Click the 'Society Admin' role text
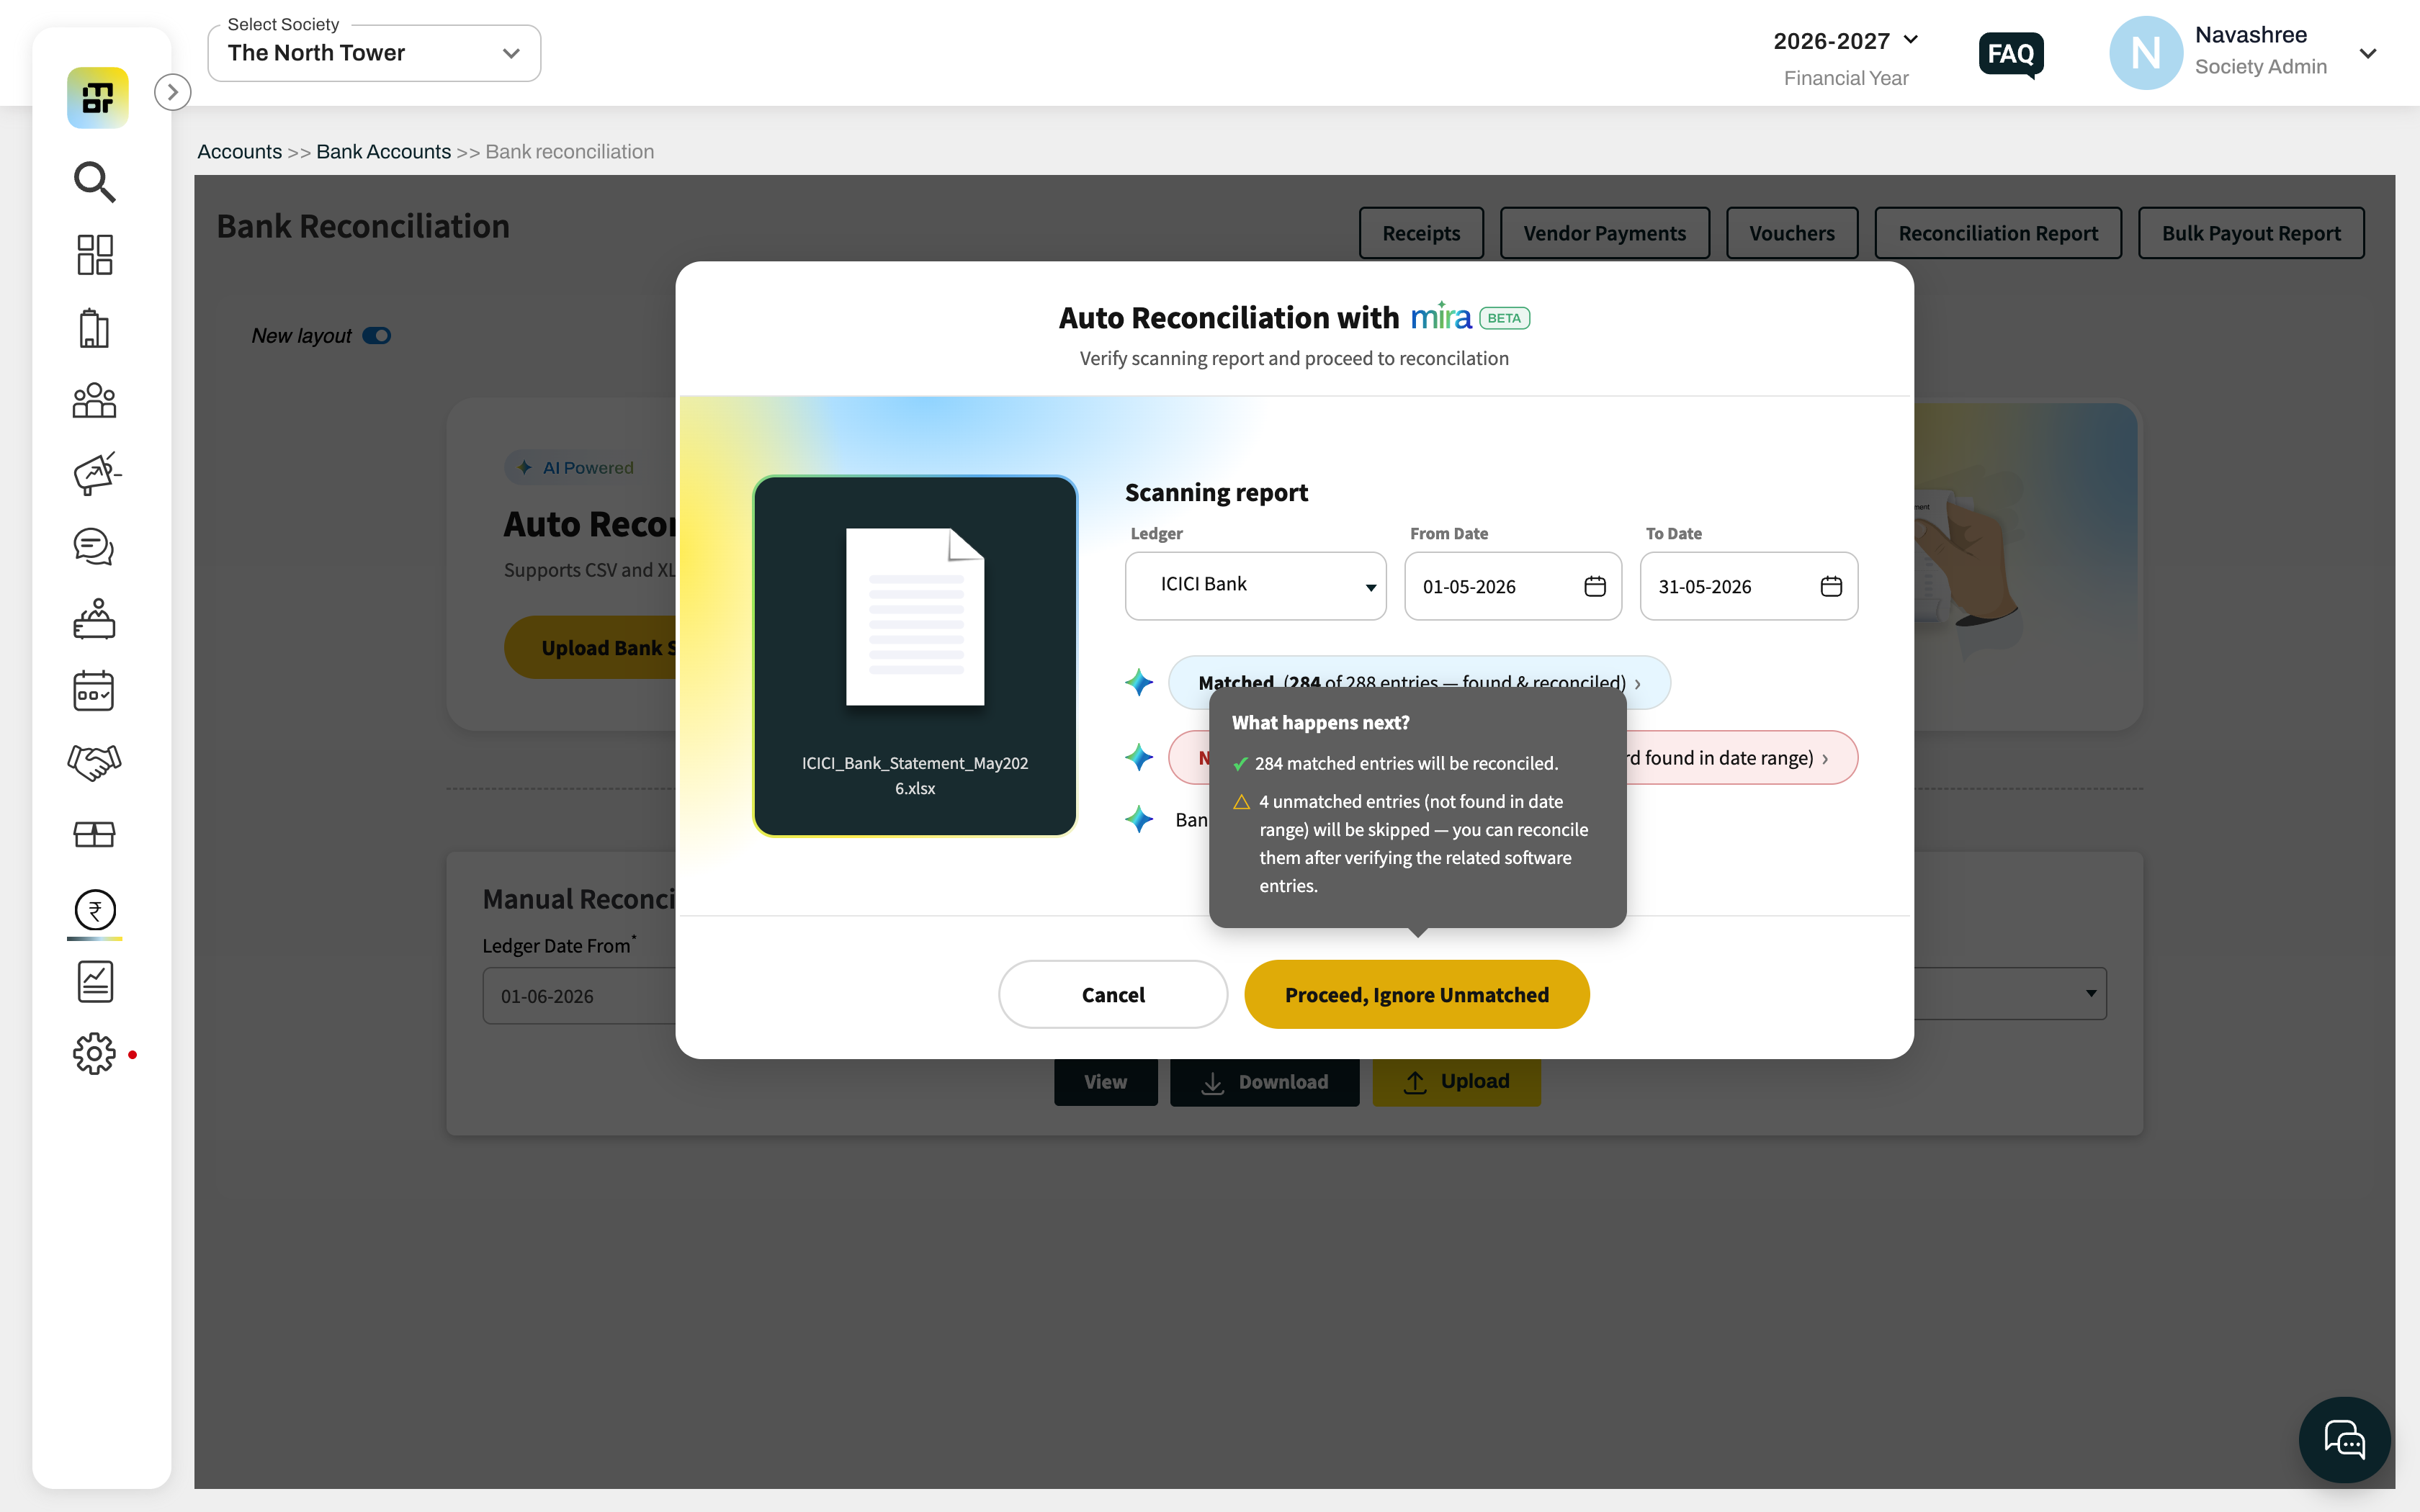The image size is (2420, 1512). (x=2261, y=66)
